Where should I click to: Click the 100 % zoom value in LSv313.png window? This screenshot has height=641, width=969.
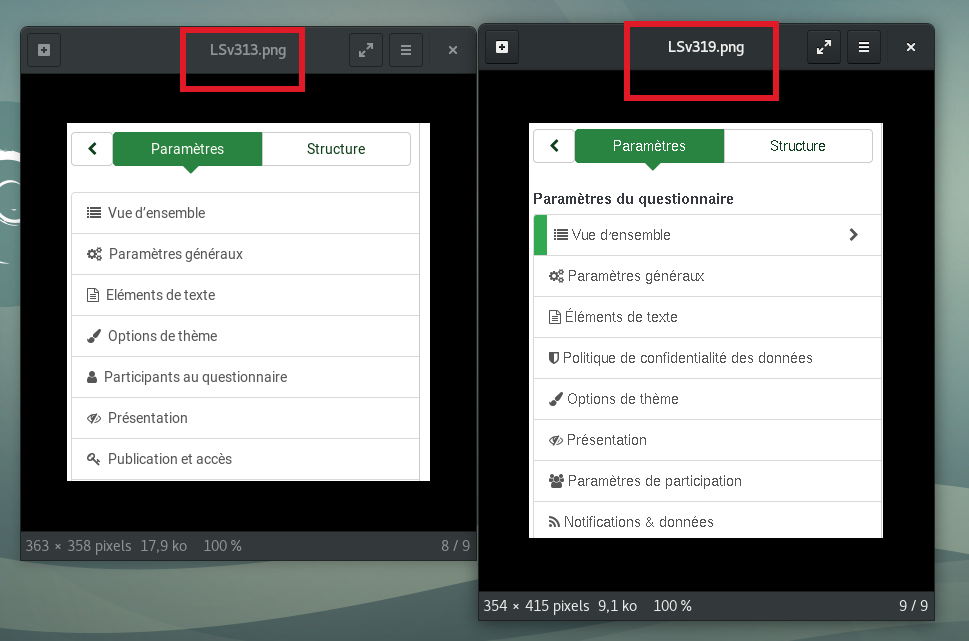pos(222,546)
